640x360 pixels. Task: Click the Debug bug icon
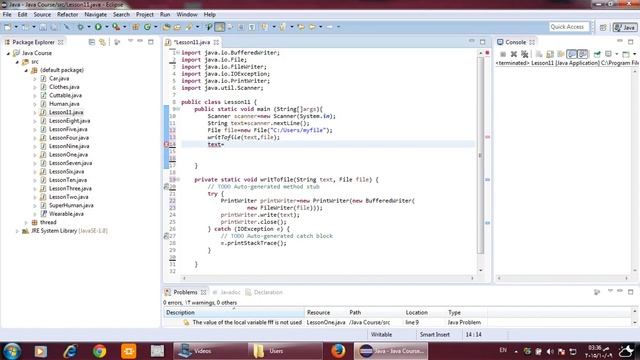[x=81, y=27]
